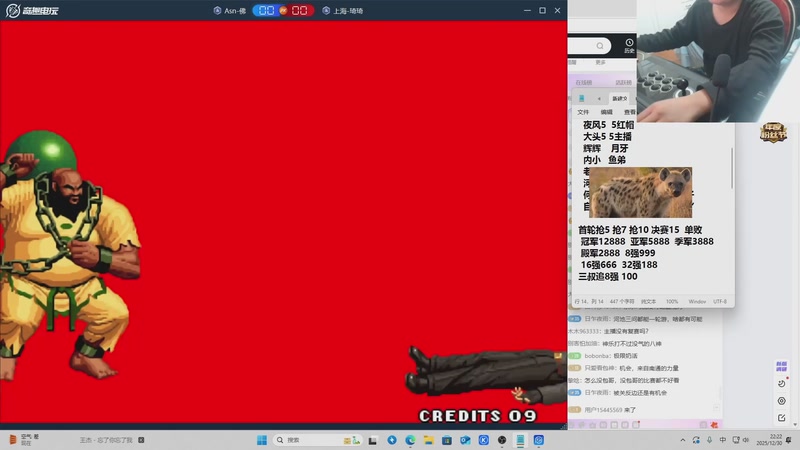Switch the 中 input method indicator

click(722, 440)
